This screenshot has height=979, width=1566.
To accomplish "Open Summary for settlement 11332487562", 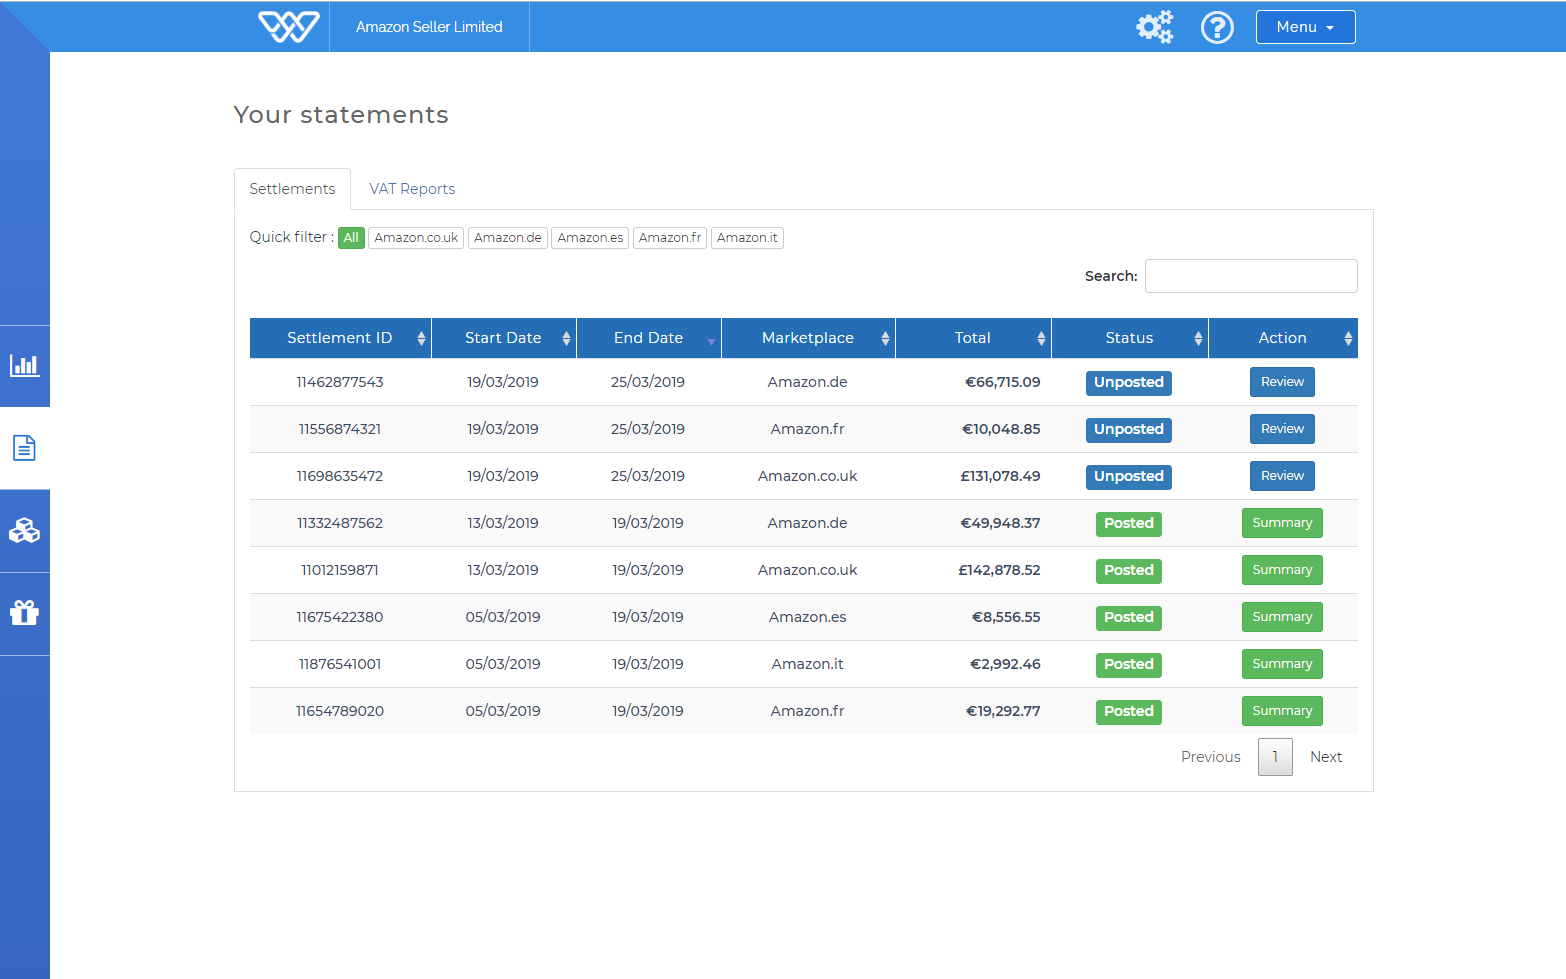I will tap(1282, 523).
